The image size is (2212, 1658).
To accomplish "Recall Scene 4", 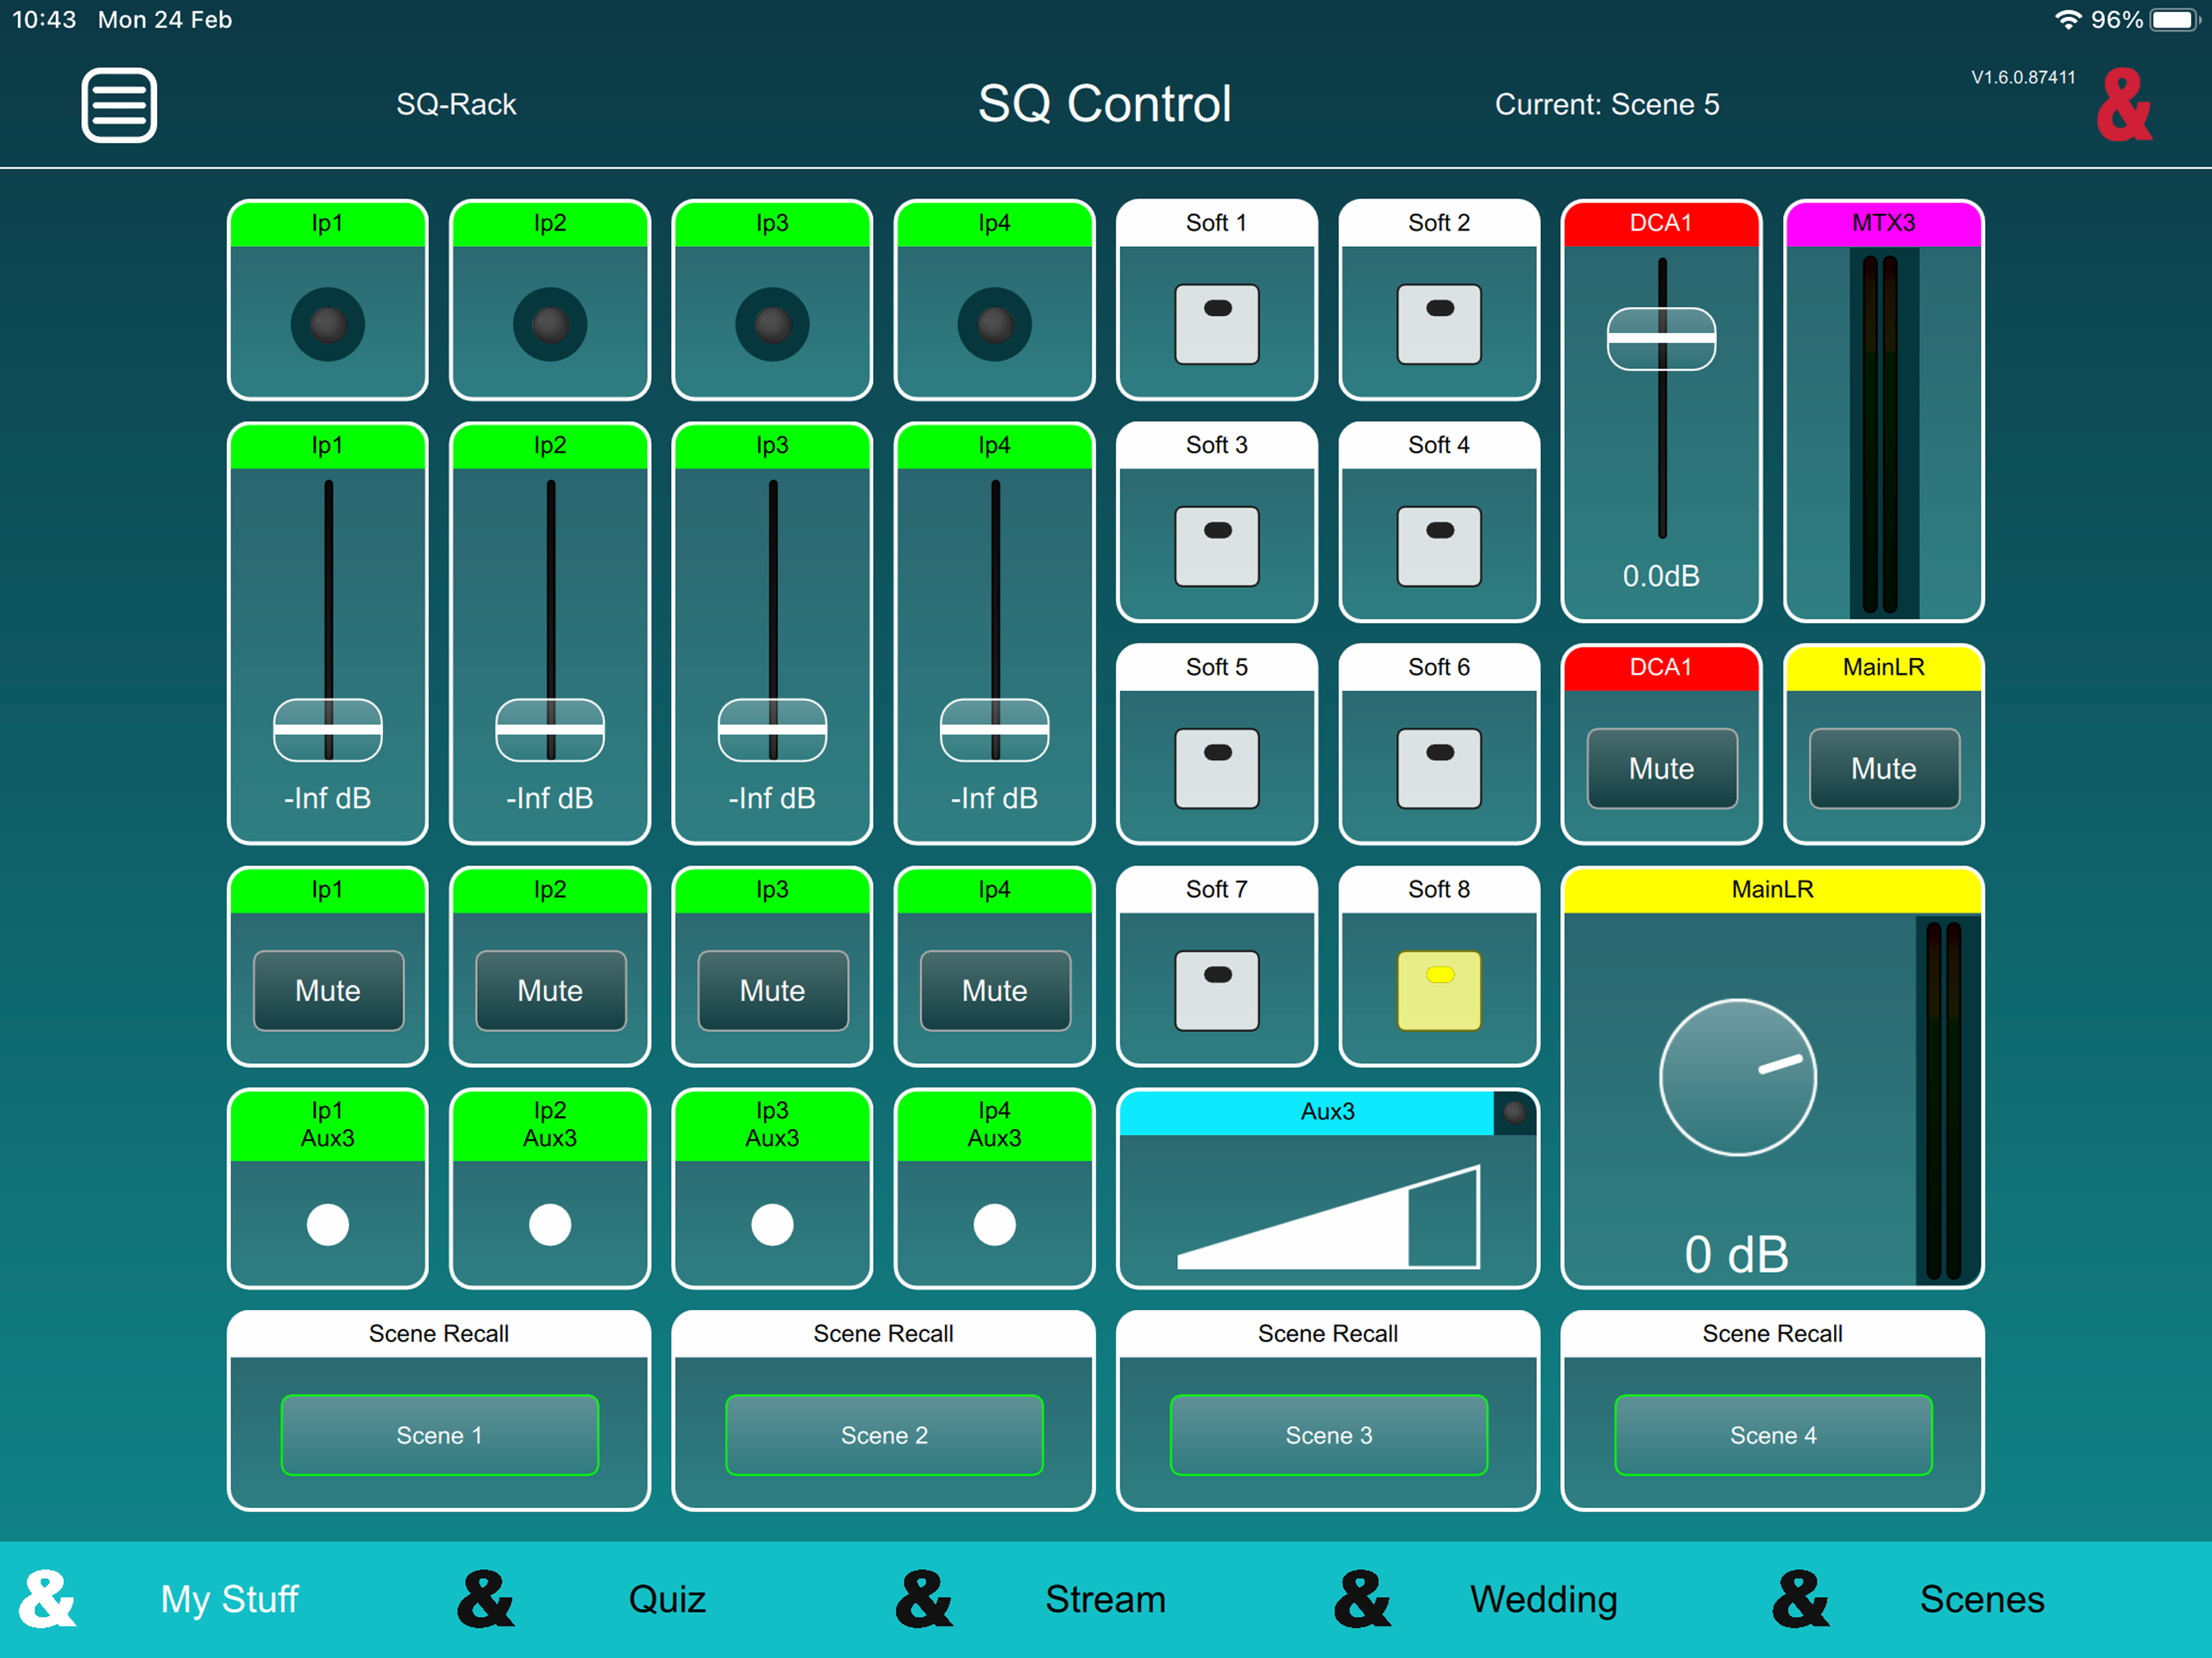I will [1773, 1435].
